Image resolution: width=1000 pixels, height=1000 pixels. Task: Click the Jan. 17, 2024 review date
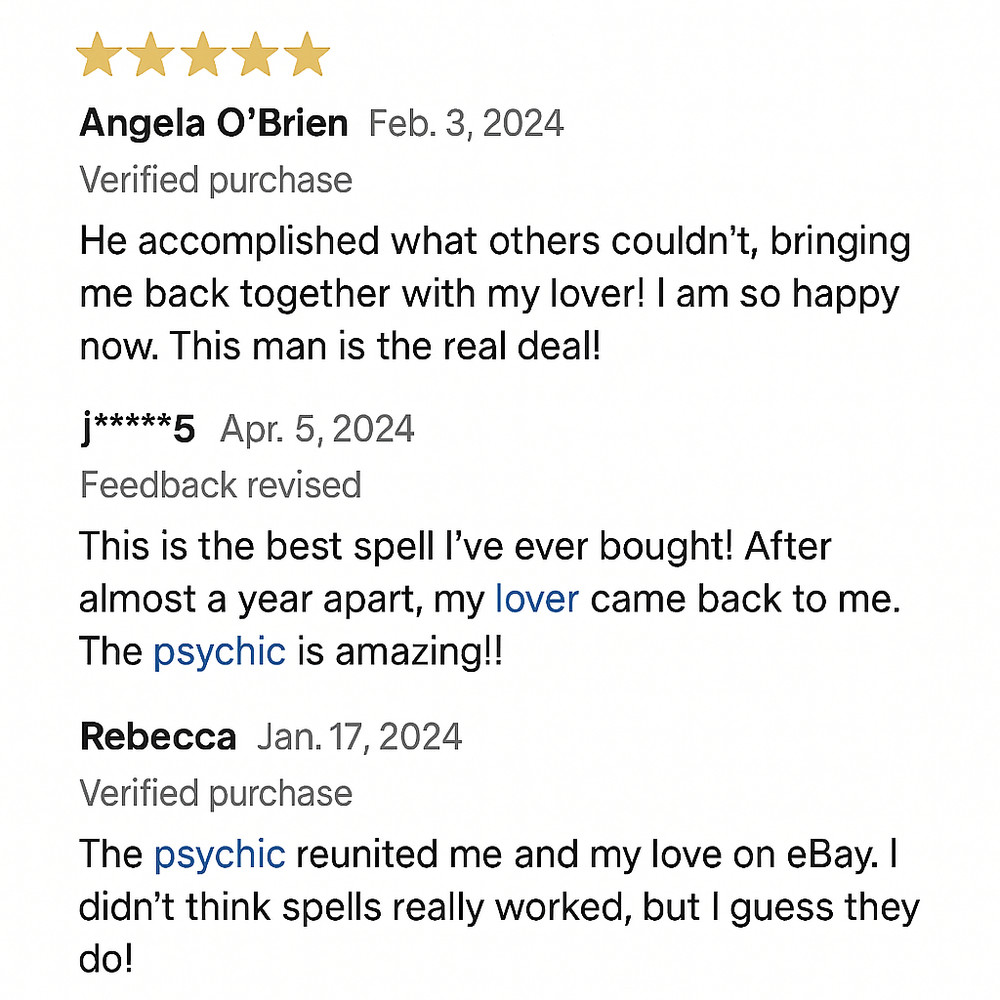tap(359, 738)
